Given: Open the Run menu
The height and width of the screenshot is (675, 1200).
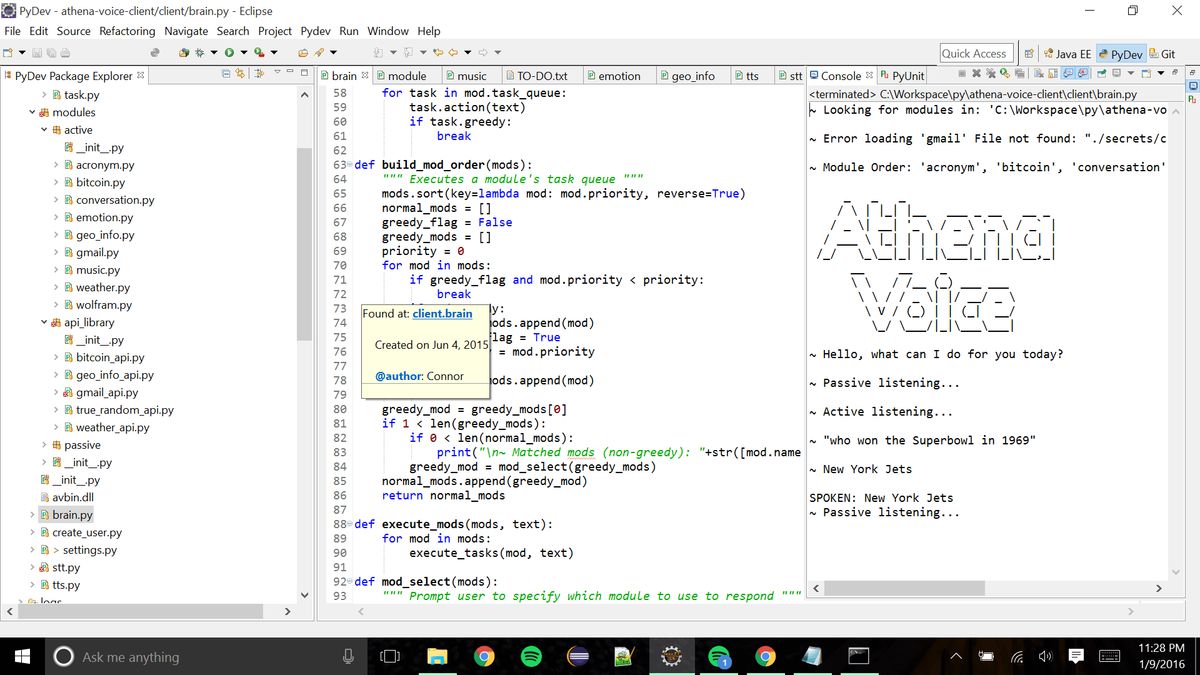Looking at the screenshot, I should [348, 31].
